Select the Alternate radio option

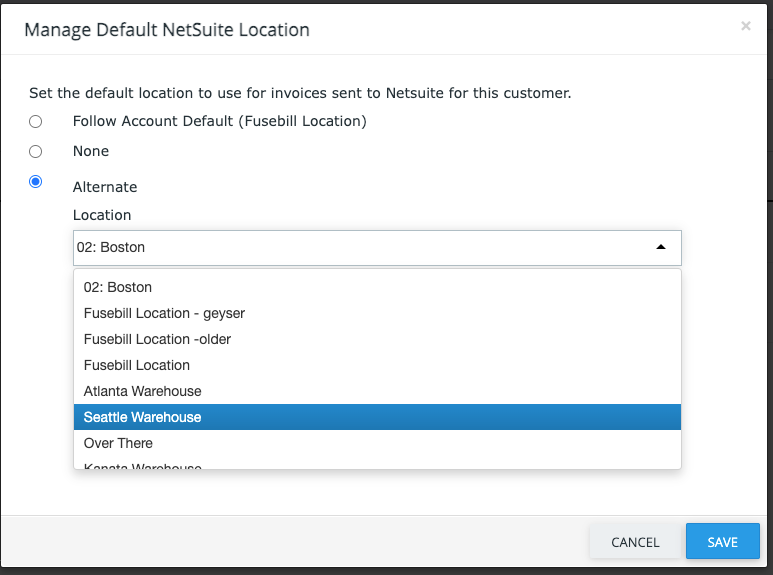[35, 181]
